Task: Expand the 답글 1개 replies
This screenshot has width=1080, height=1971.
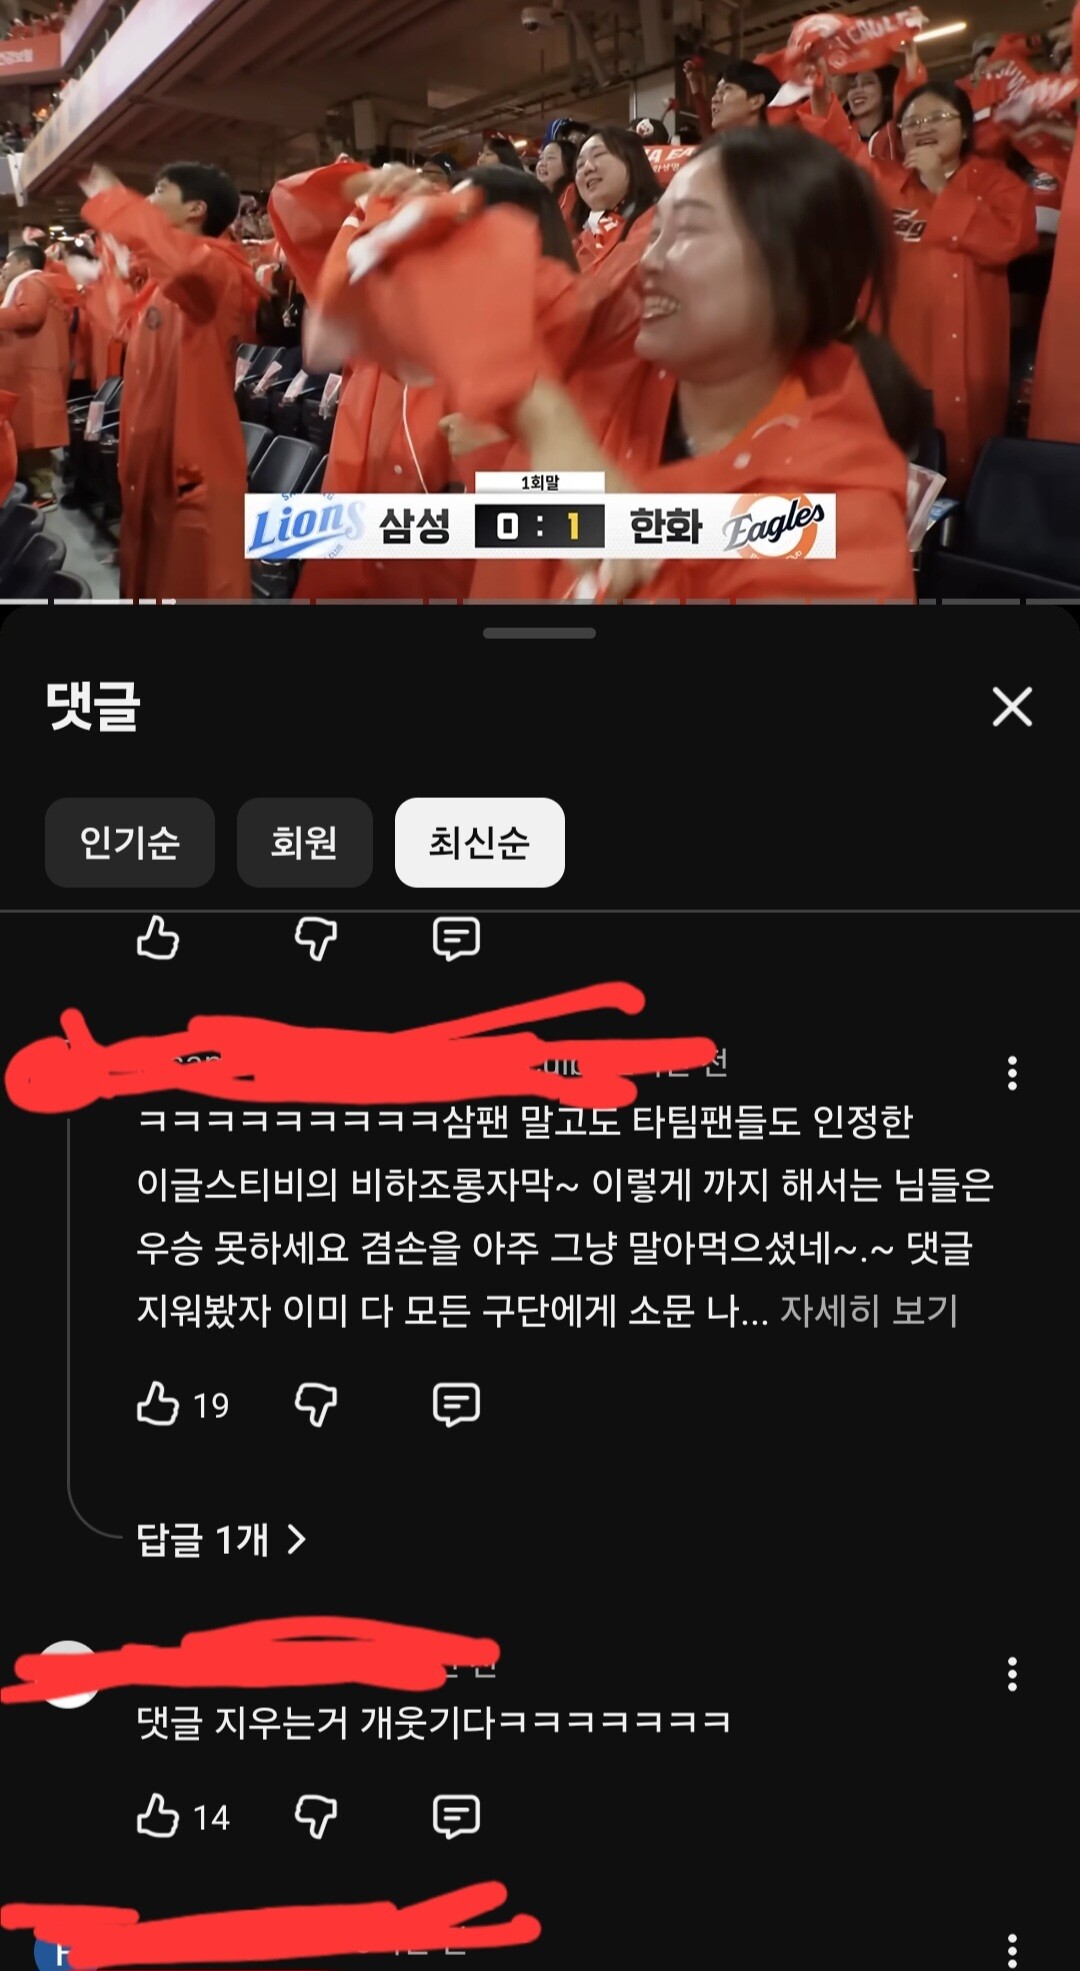Action: coord(221,1539)
